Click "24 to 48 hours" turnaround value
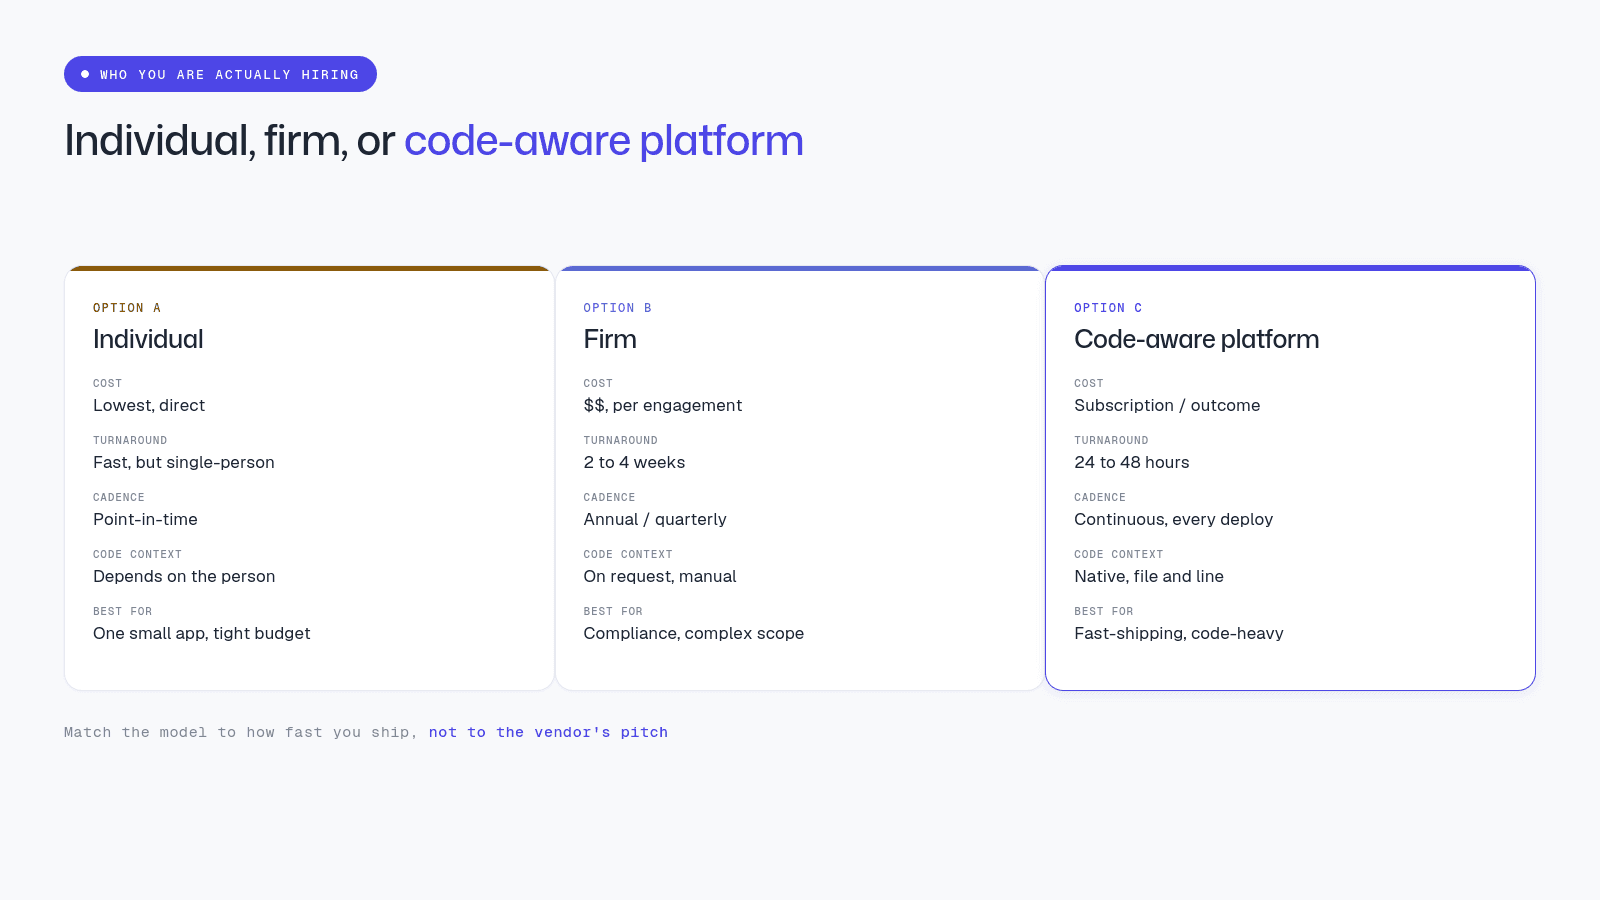Viewport: 1600px width, 900px height. (x=1132, y=462)
